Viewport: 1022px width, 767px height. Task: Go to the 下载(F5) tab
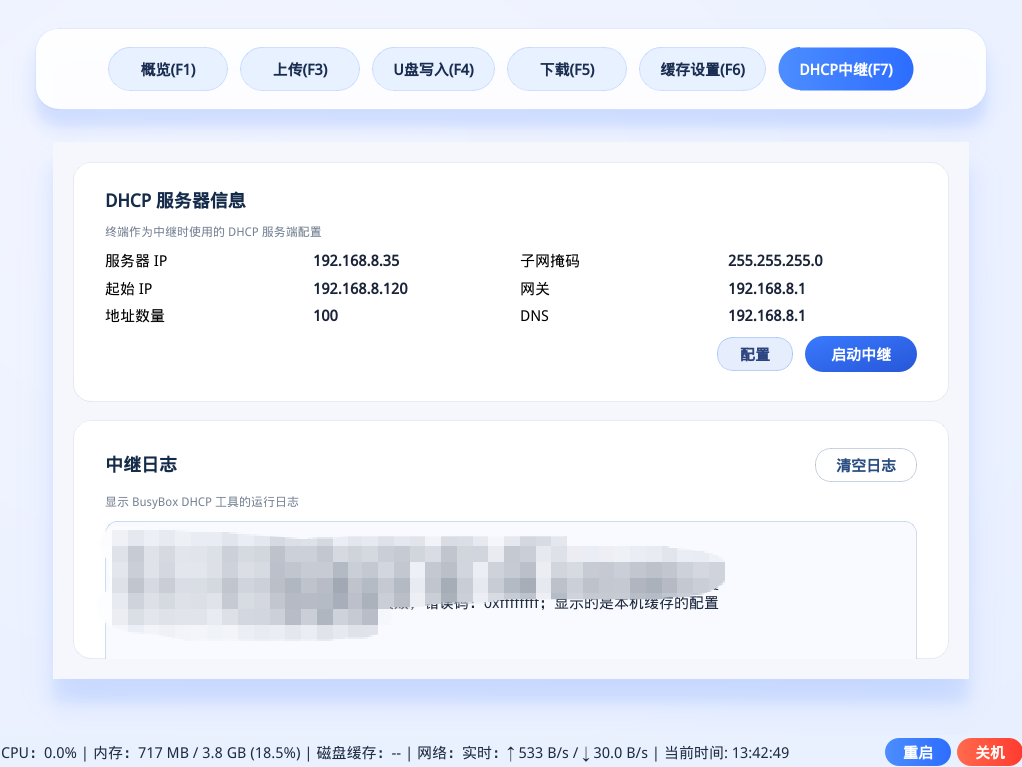(x=567, y=70)
